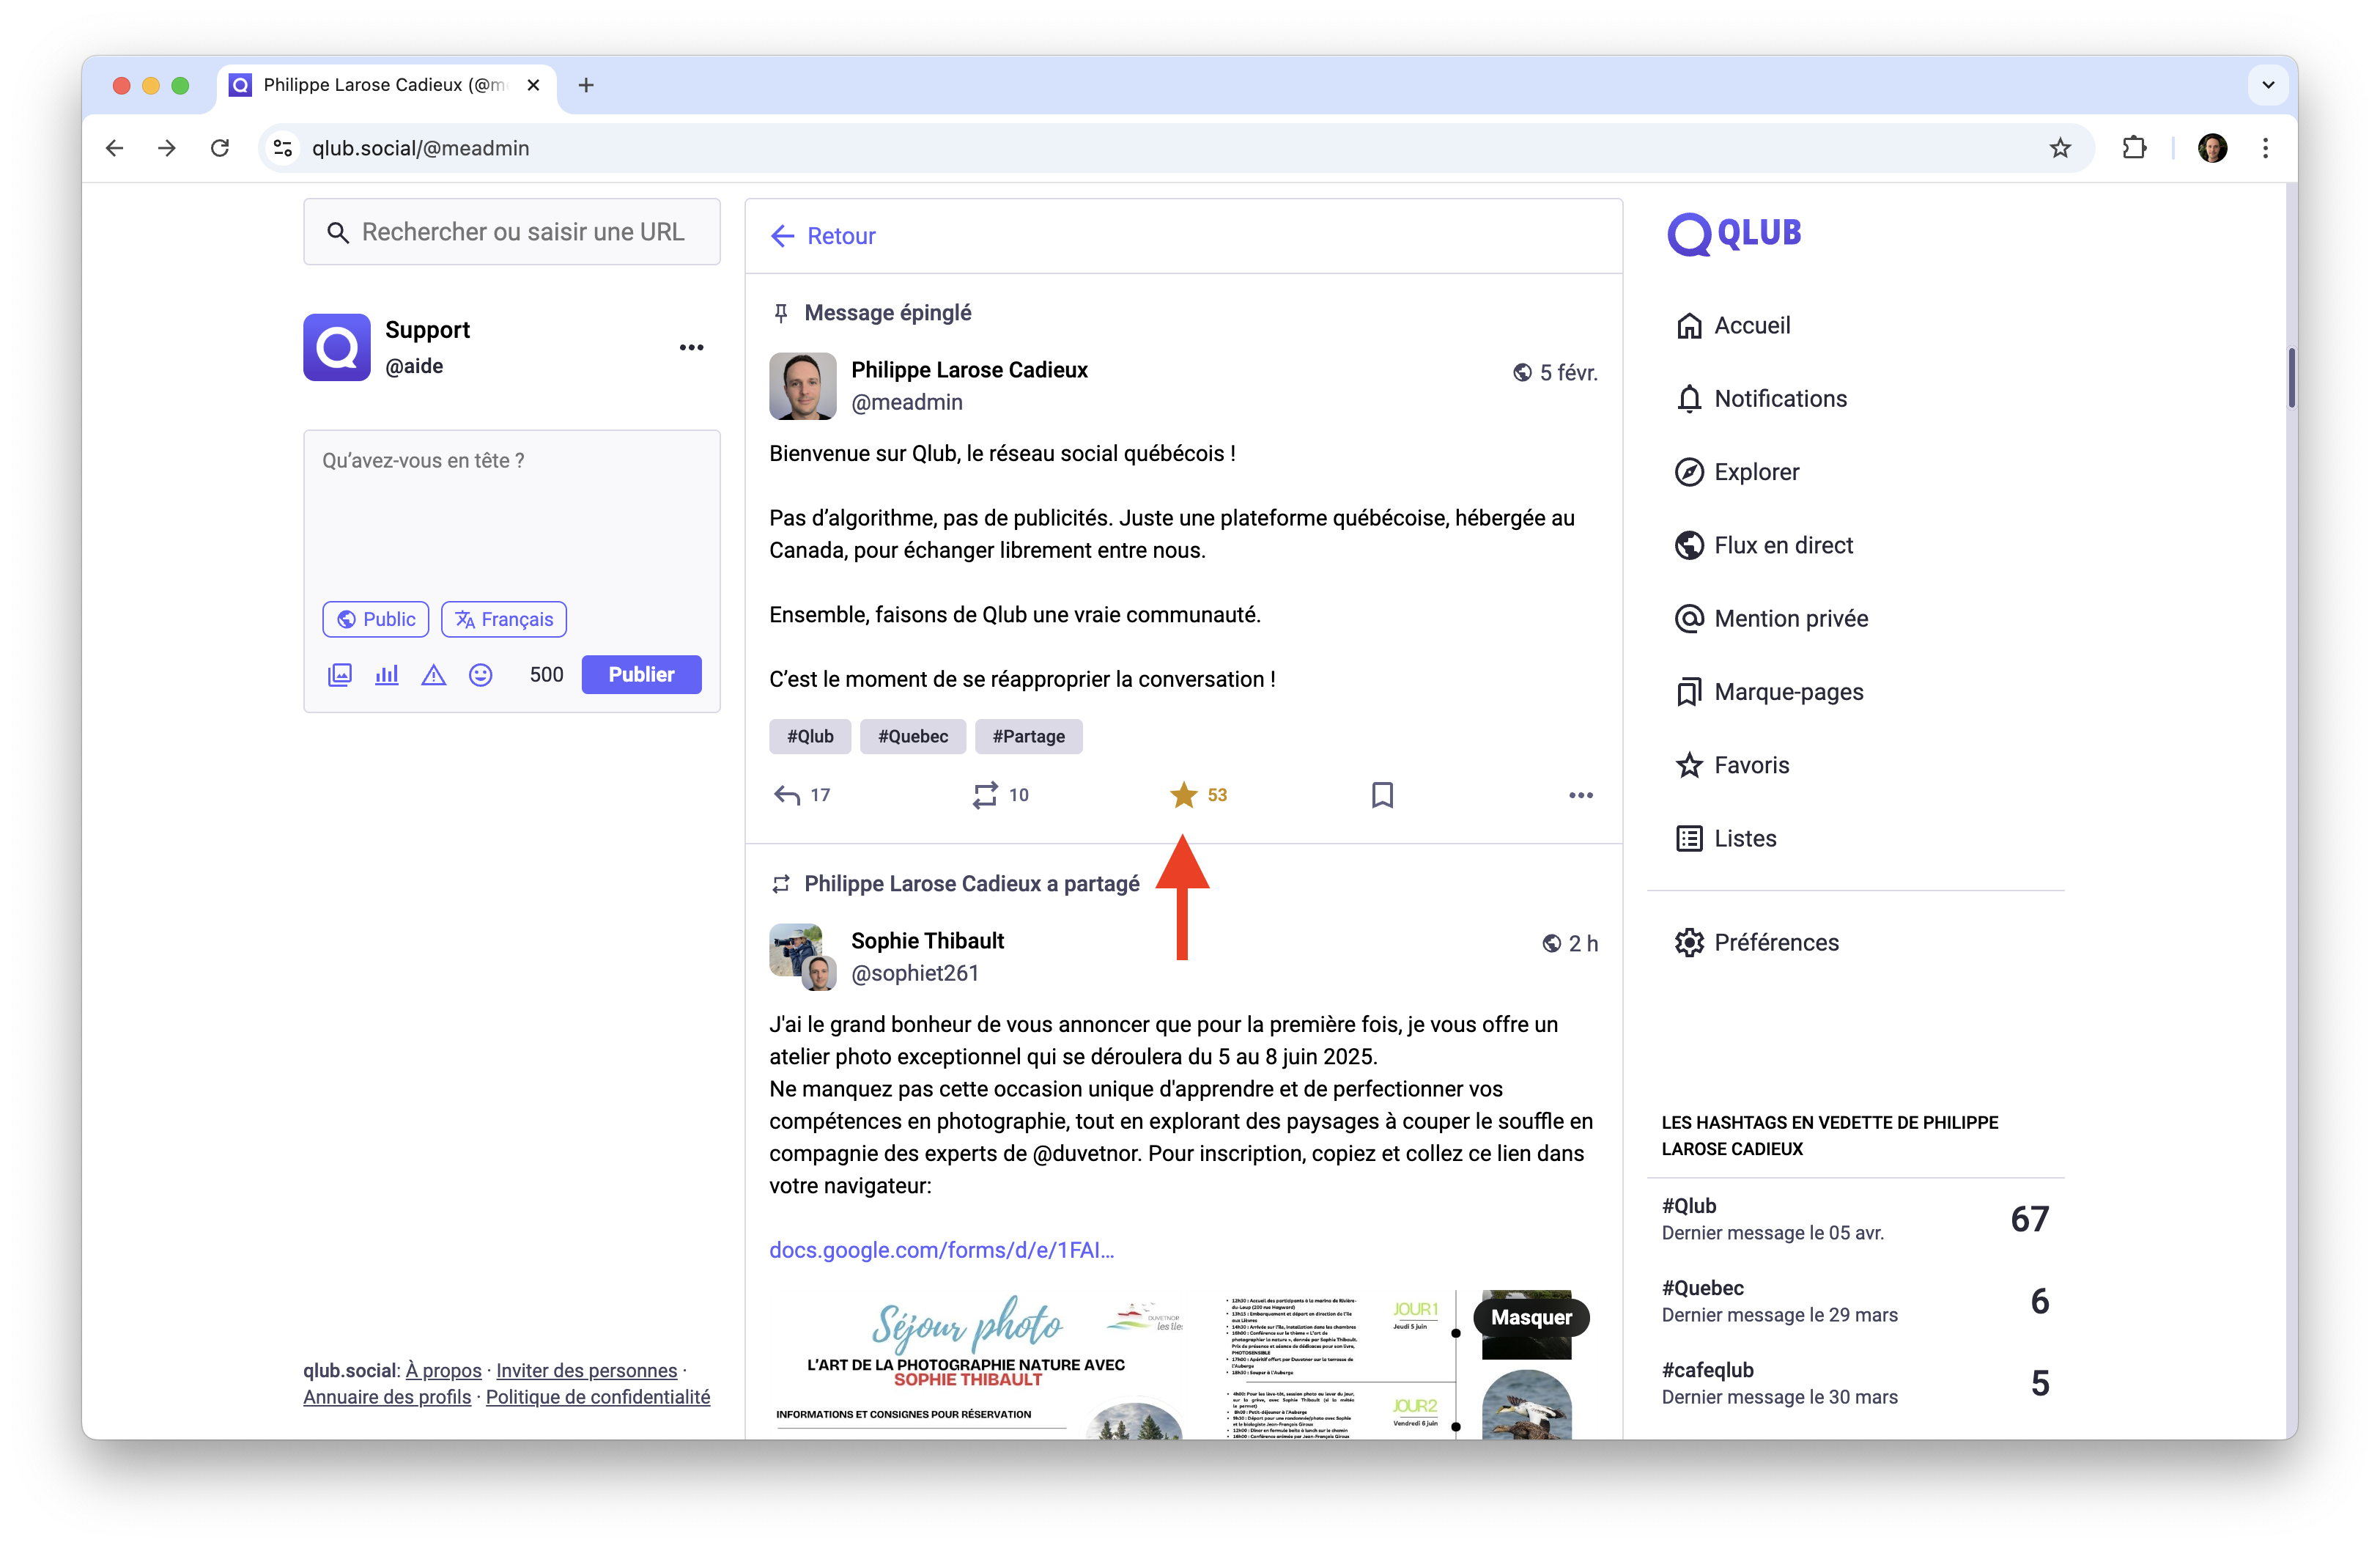Change post language from Français
The width and height of the screenshot is (2380, 1548).
(x=504, y=619)
